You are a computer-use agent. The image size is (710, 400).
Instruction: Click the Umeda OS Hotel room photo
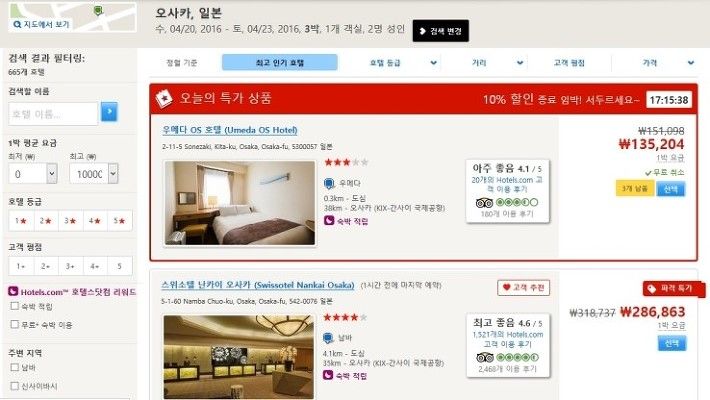(240, 203)
